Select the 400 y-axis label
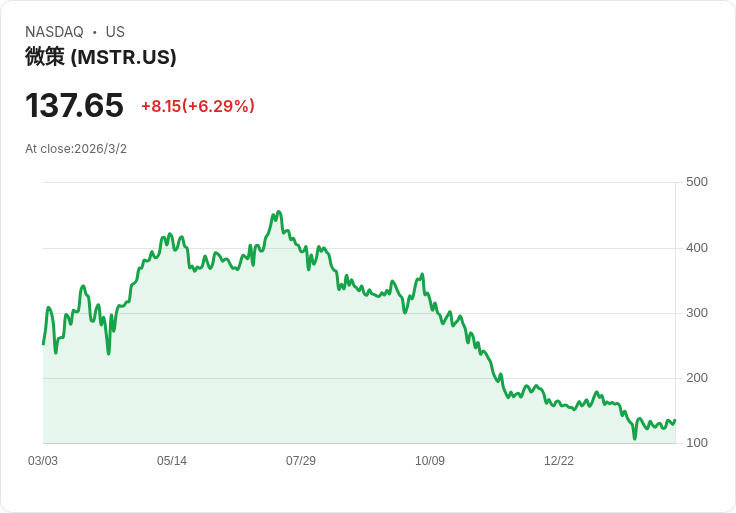 (x=697, y=248)
